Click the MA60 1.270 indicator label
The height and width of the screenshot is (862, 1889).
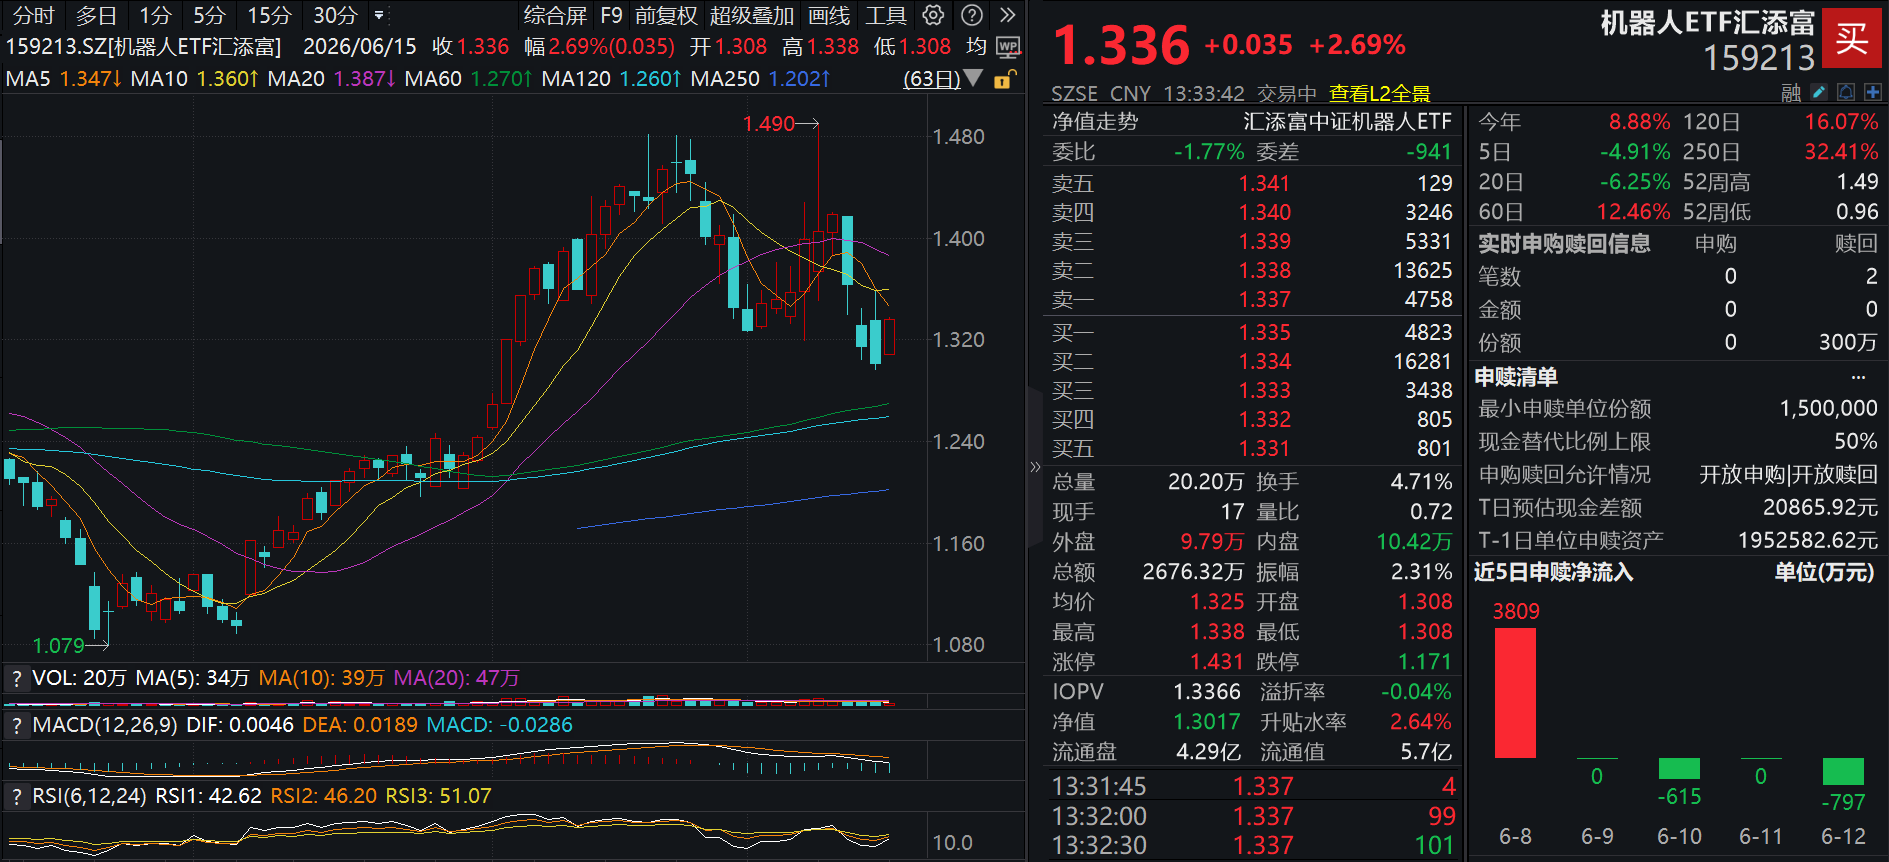pos(468,79)
